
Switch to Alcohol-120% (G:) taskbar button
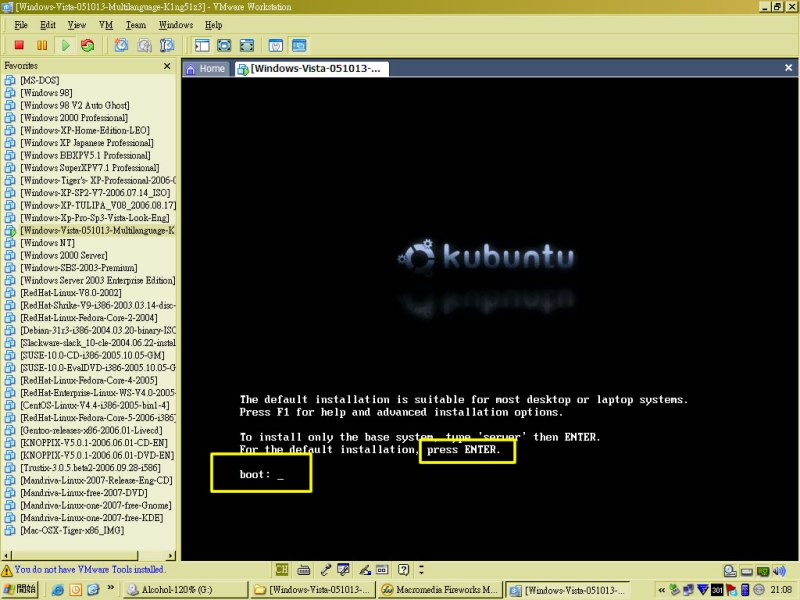click(185, 590)
